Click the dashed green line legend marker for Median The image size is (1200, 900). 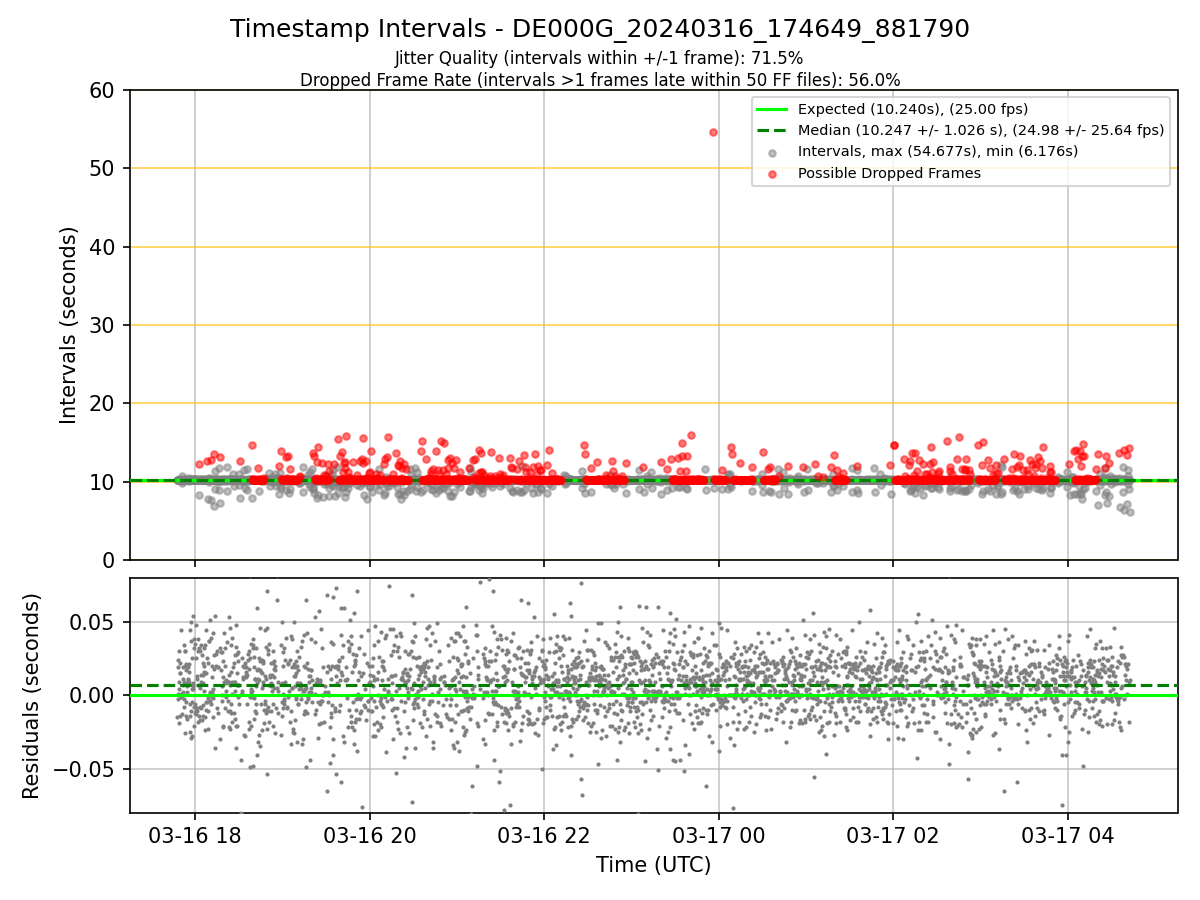[x=773, y=130]
